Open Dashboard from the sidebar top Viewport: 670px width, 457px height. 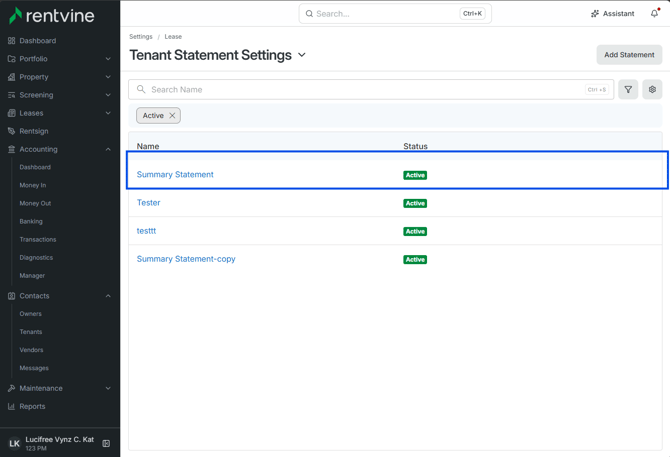coord(38,41)
